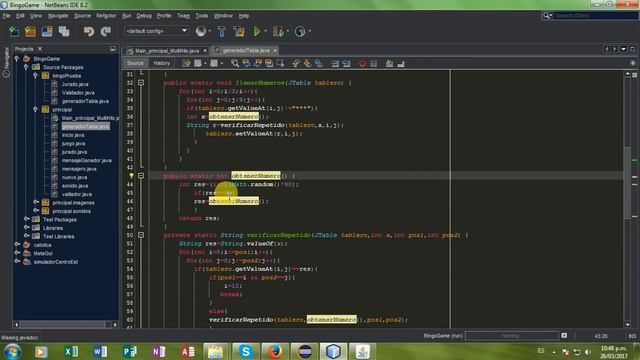The width and height of the screenshot is (640, 360).
Task: Toggle highlight search icon in editor toolbar
Action: click(269, 63)
